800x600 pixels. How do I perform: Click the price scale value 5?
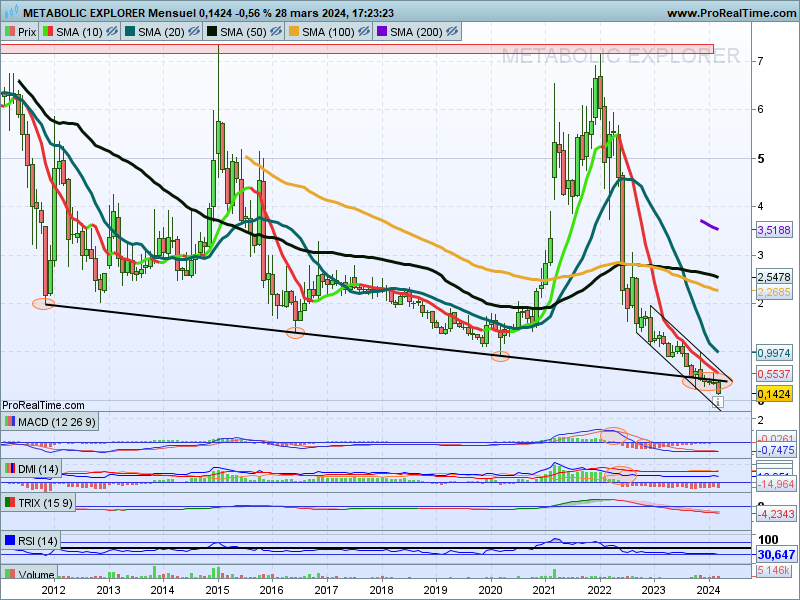tap(761, 159)
